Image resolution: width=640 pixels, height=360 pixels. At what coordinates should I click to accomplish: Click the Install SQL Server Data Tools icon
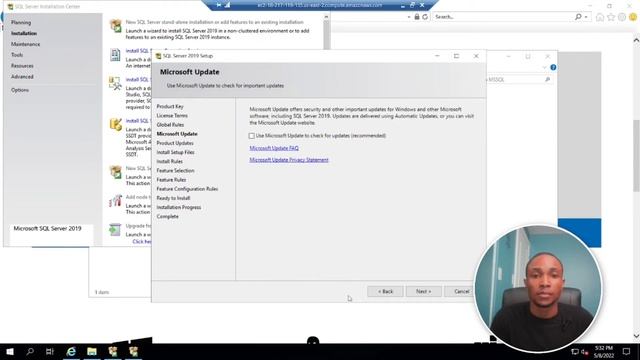(x=116, y=124)
